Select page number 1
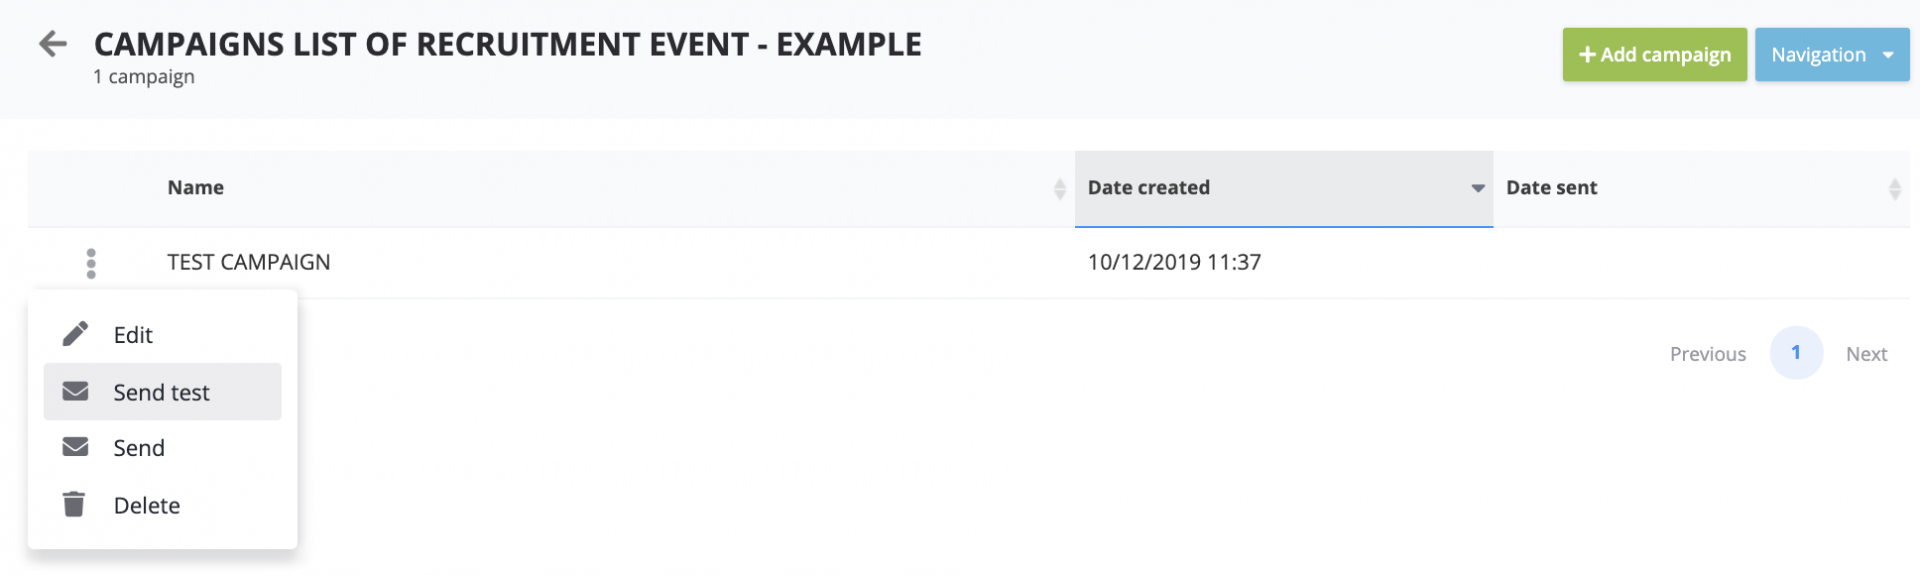 (x=1795, y=353)
